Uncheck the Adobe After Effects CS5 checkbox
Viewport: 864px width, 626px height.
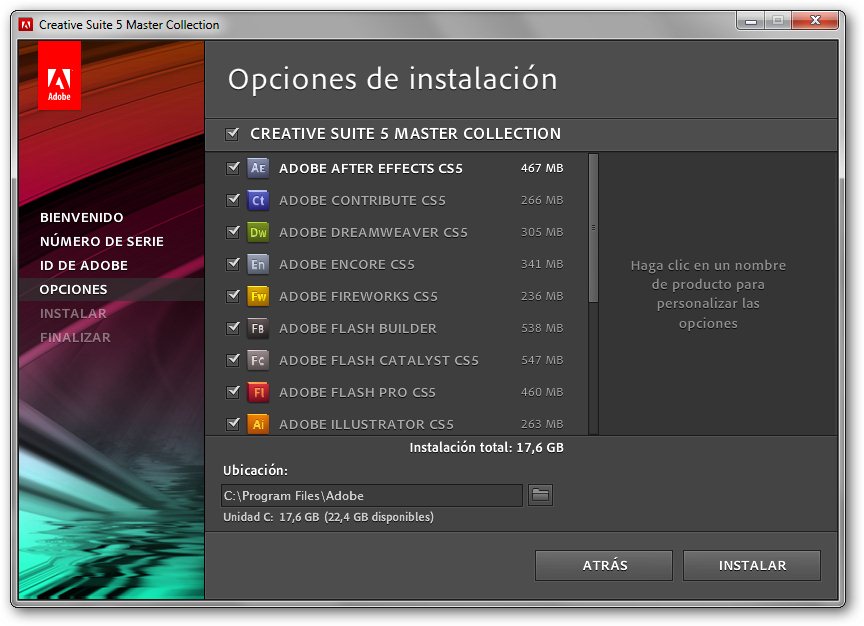coord(233,168)
